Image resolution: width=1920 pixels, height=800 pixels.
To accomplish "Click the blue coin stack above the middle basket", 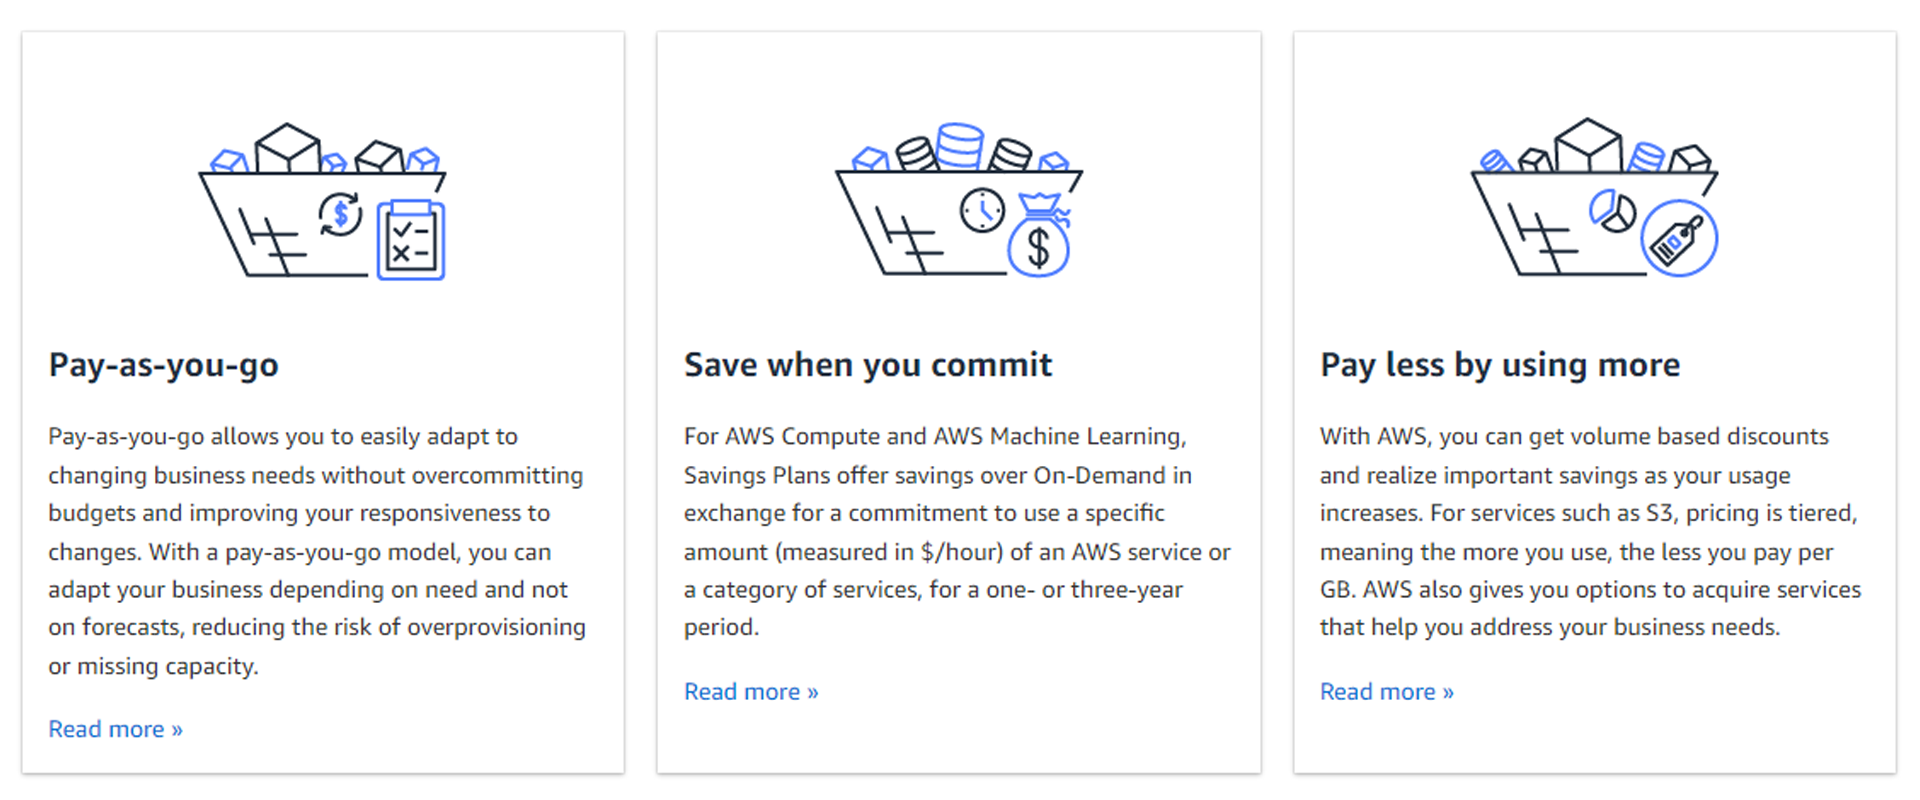I will (x=959, y=145).
